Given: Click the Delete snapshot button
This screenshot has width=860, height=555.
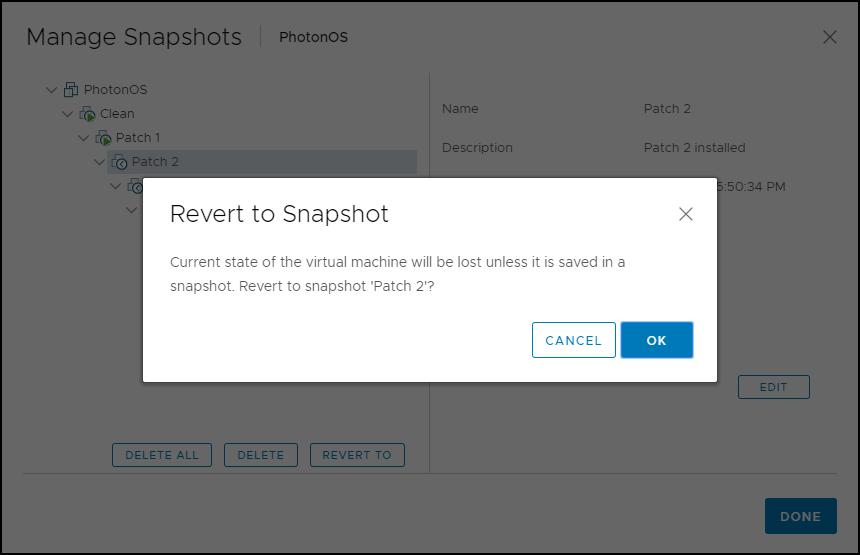Looking at the screenshot, I should pos(261,455).
